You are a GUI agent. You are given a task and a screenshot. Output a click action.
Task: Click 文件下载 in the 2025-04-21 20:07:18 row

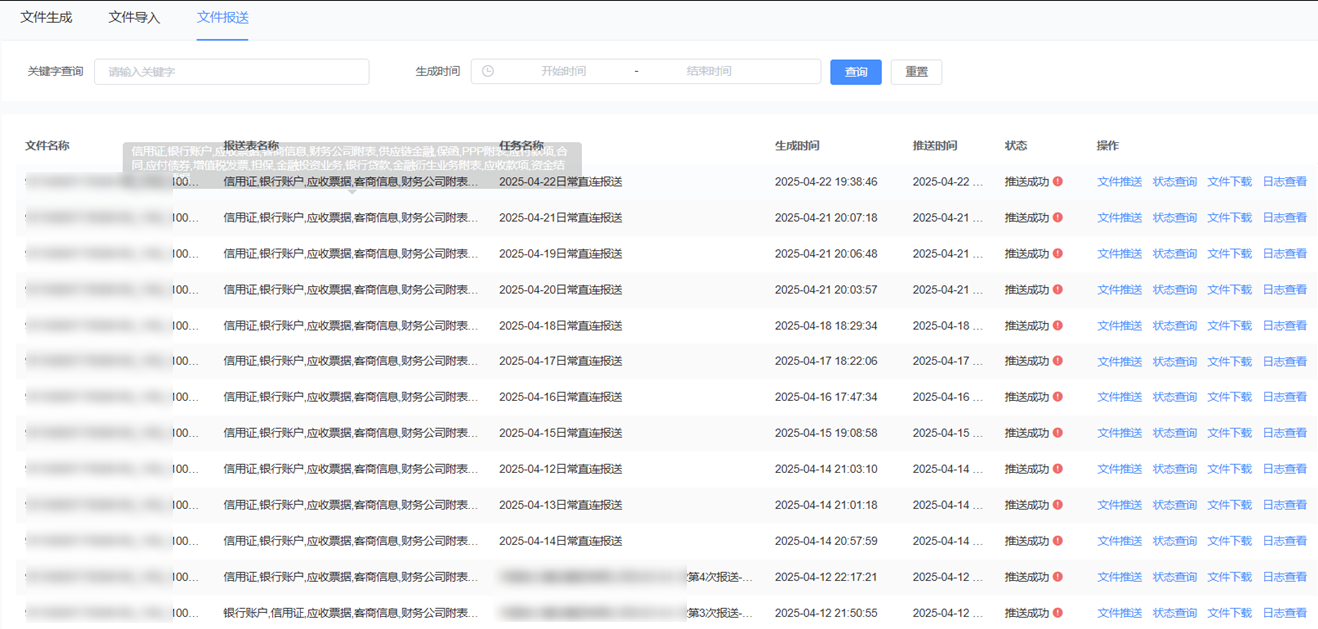1230,218
